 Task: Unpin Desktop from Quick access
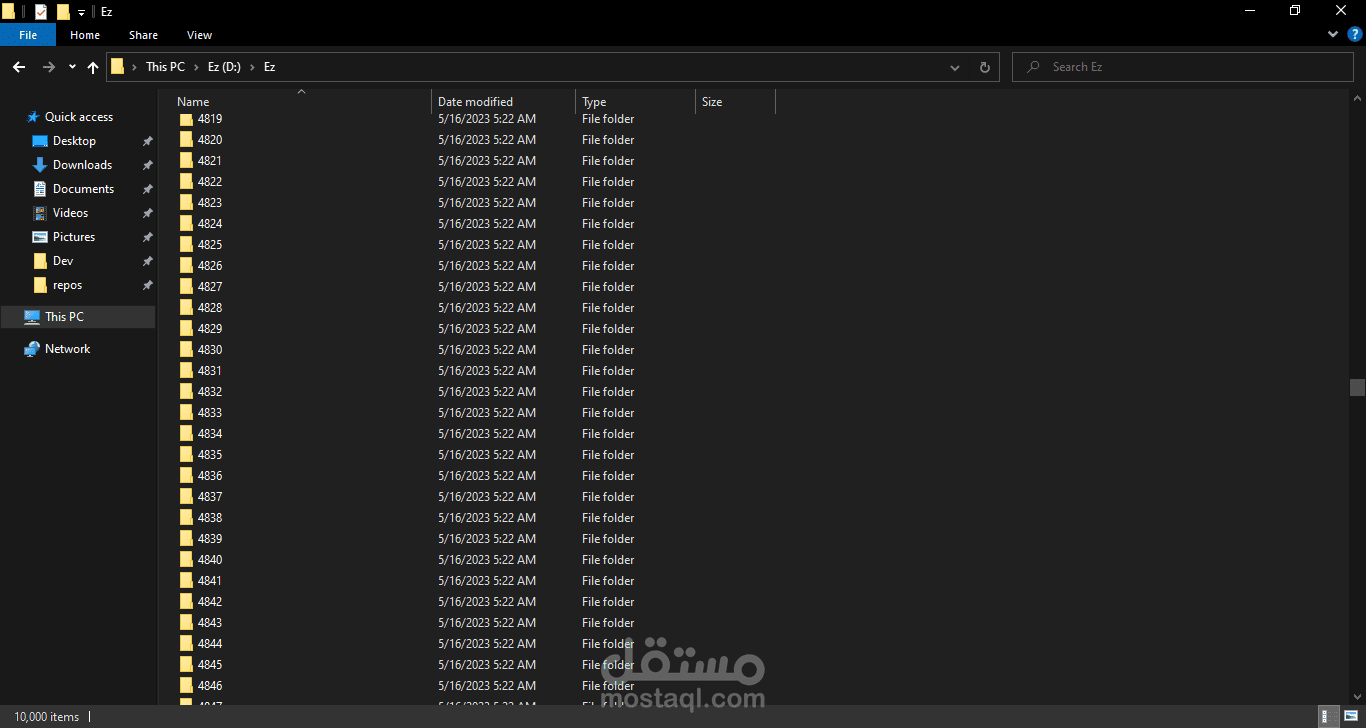pos(147,140)
